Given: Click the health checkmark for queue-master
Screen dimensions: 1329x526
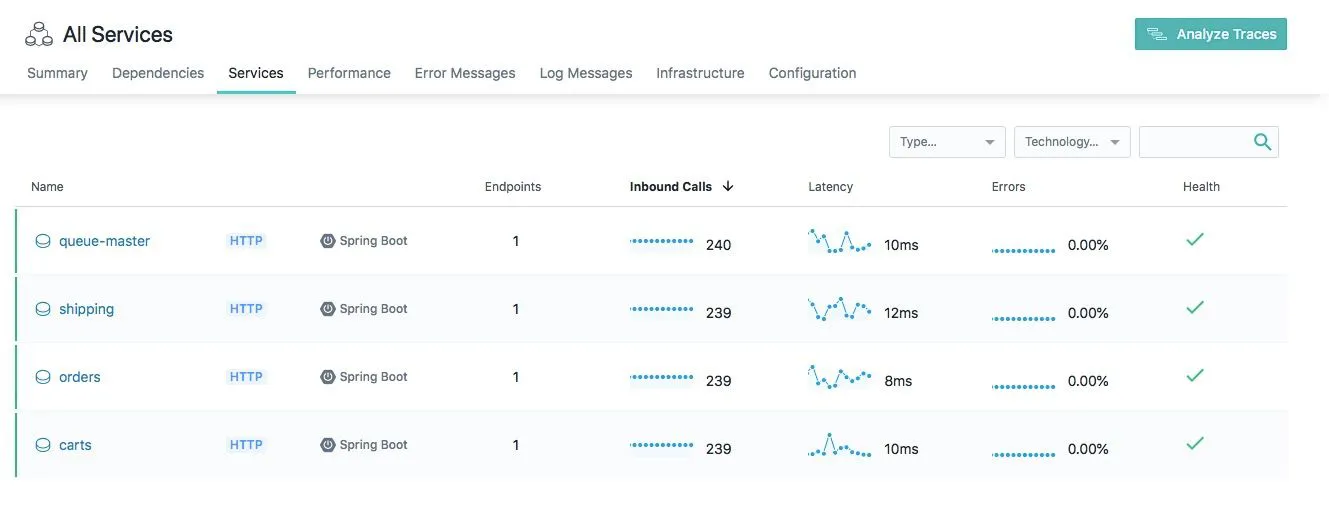Looking at the screenshot, I should tap(1194, 240).
